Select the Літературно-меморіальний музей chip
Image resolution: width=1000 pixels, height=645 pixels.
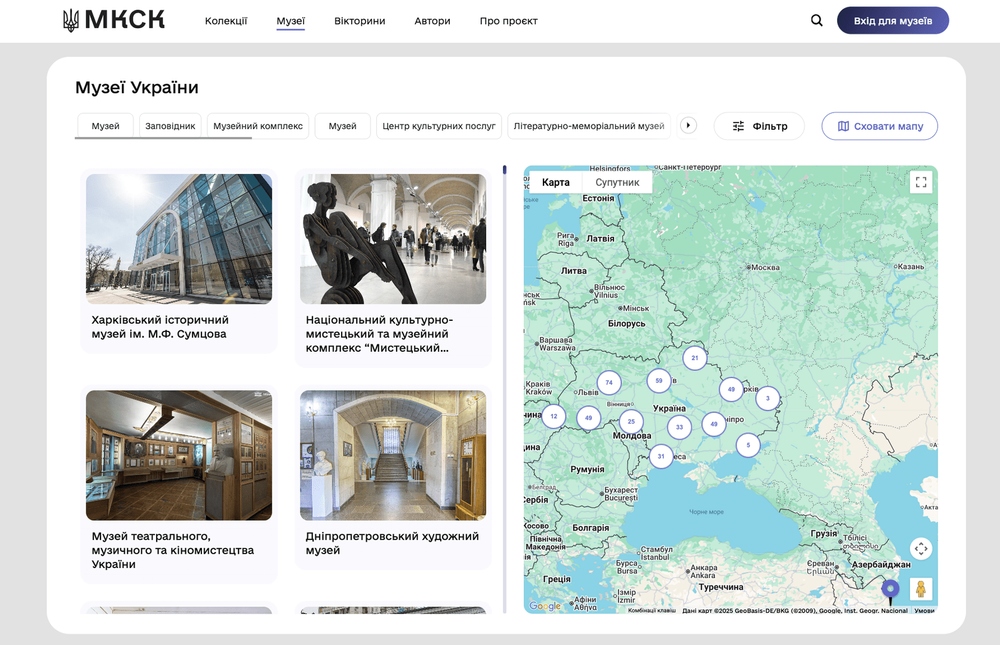pos(589,126)
